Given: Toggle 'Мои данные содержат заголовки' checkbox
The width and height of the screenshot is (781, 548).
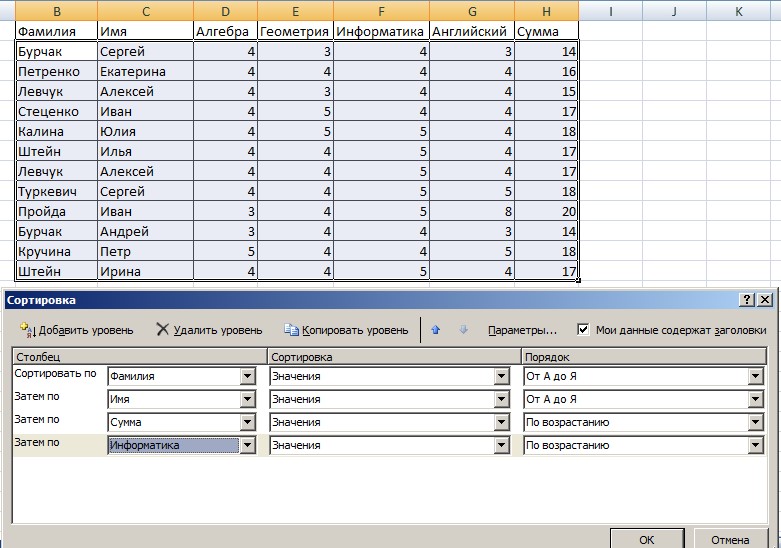Looking at the screenshot, I should click(x=584, y=329).
